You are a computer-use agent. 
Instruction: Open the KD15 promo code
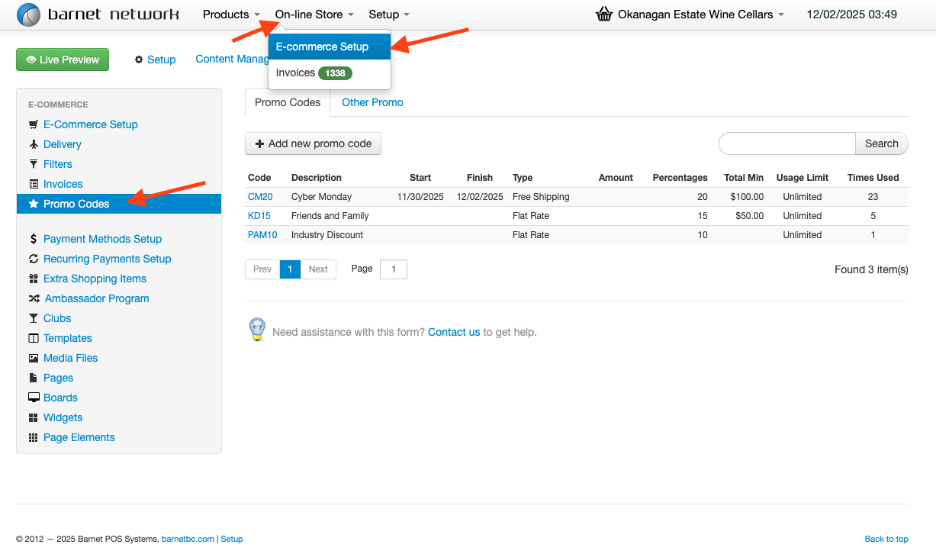pos(259,216)
